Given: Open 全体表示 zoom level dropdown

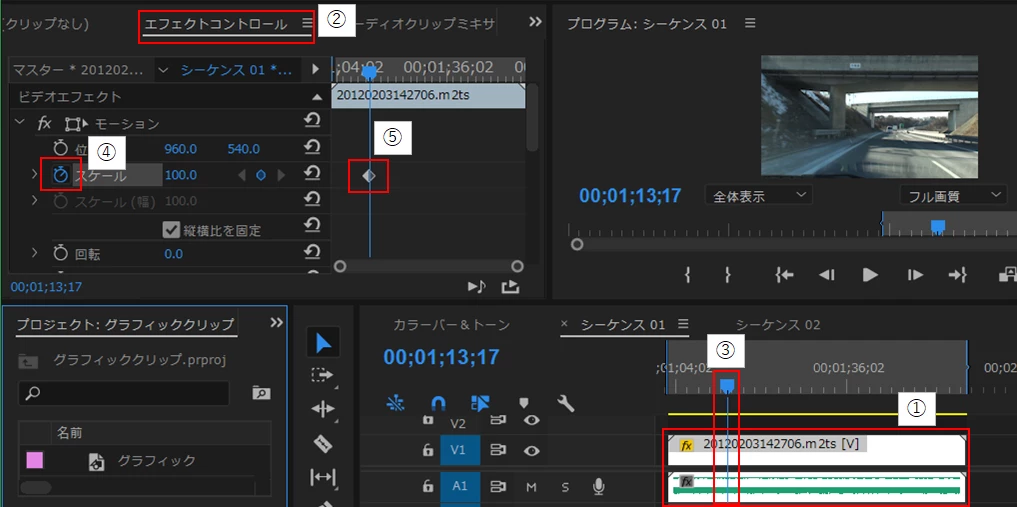Looking at the screenshot, I should coord(759,195).
